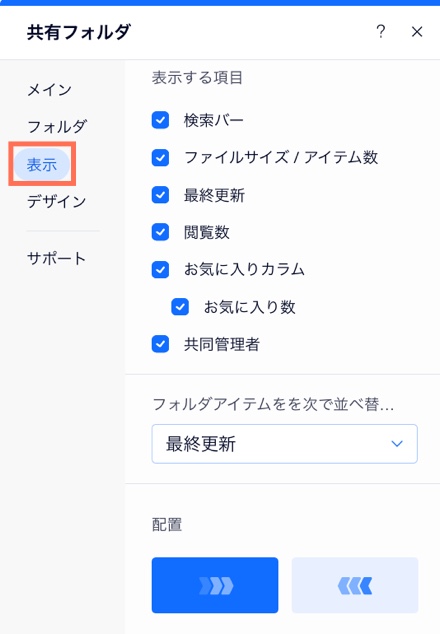
Task: Toggle the お気に入りカラム checkbox
Action: point(160,269)
